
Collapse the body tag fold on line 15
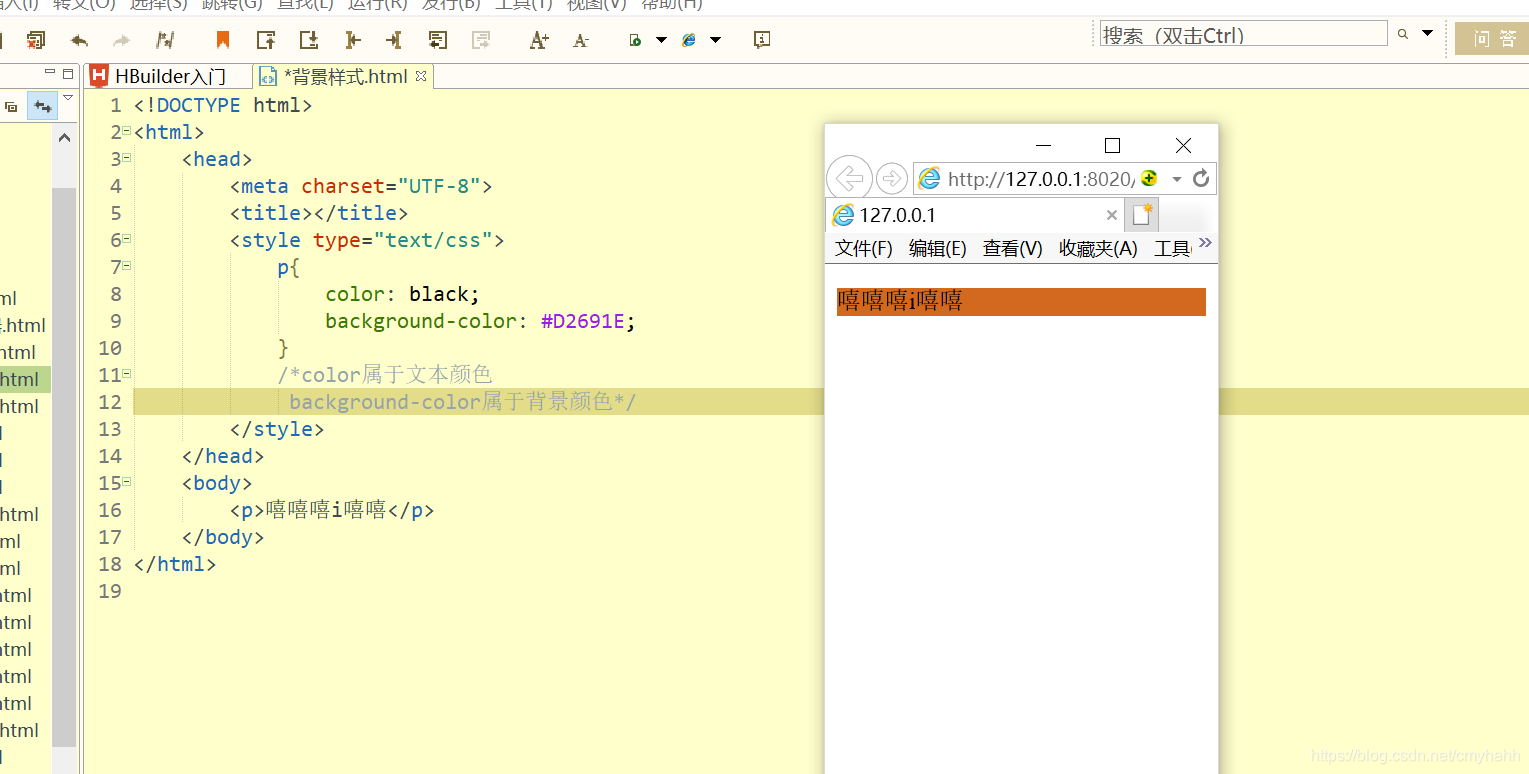pos(127,482)
